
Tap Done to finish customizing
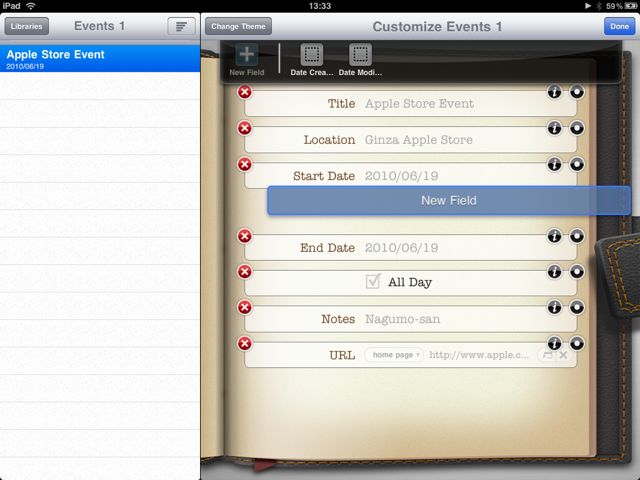619,27
